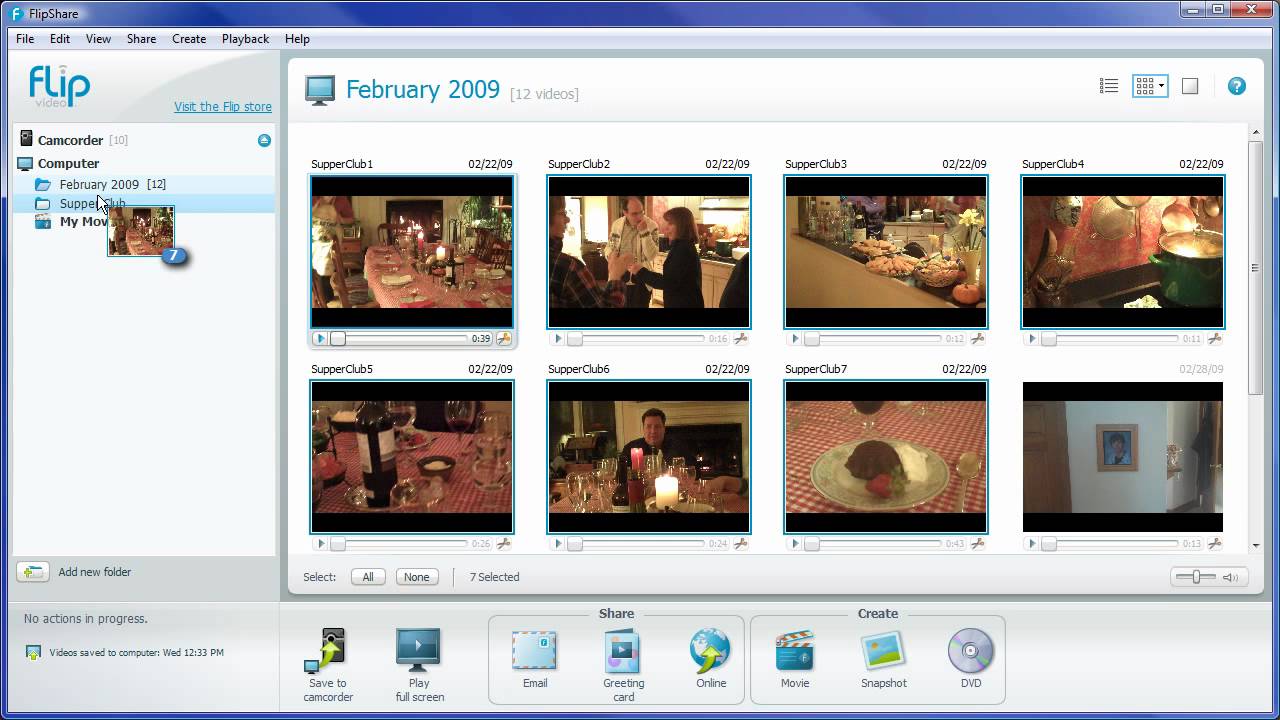
Task: Share videos Online
Action: click(711, 660)
